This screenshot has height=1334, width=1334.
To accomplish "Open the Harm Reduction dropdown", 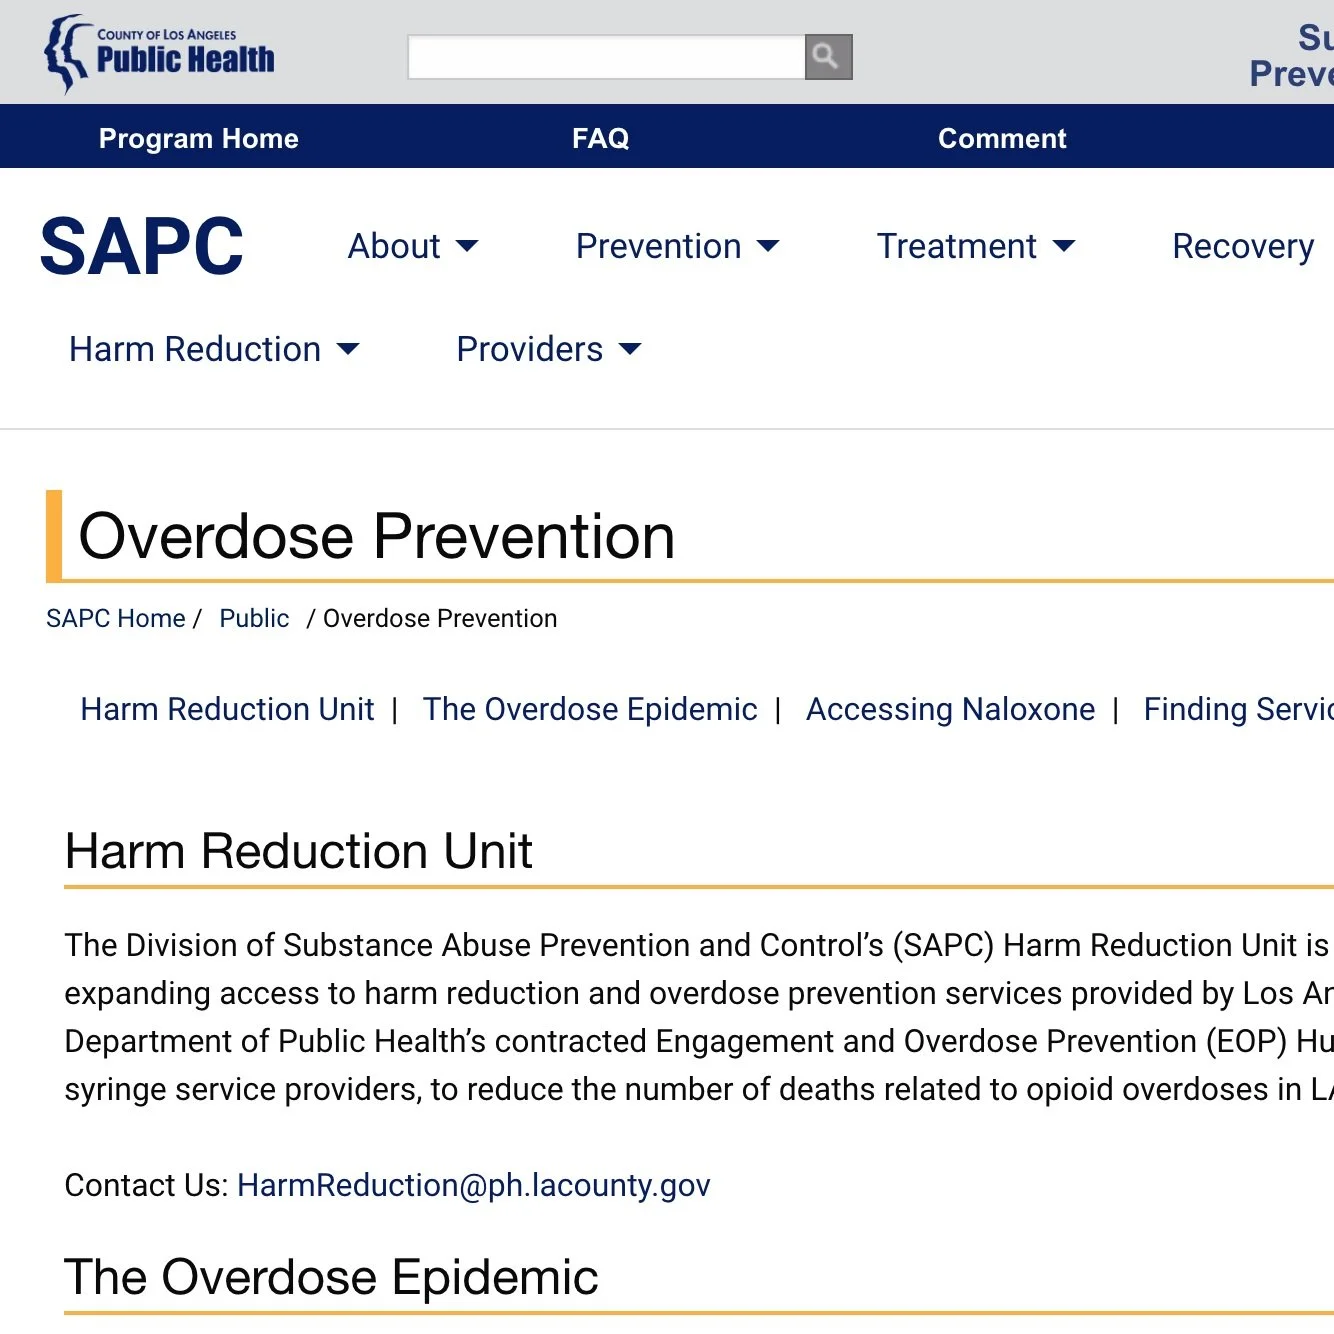I will [x=215, y=349].
